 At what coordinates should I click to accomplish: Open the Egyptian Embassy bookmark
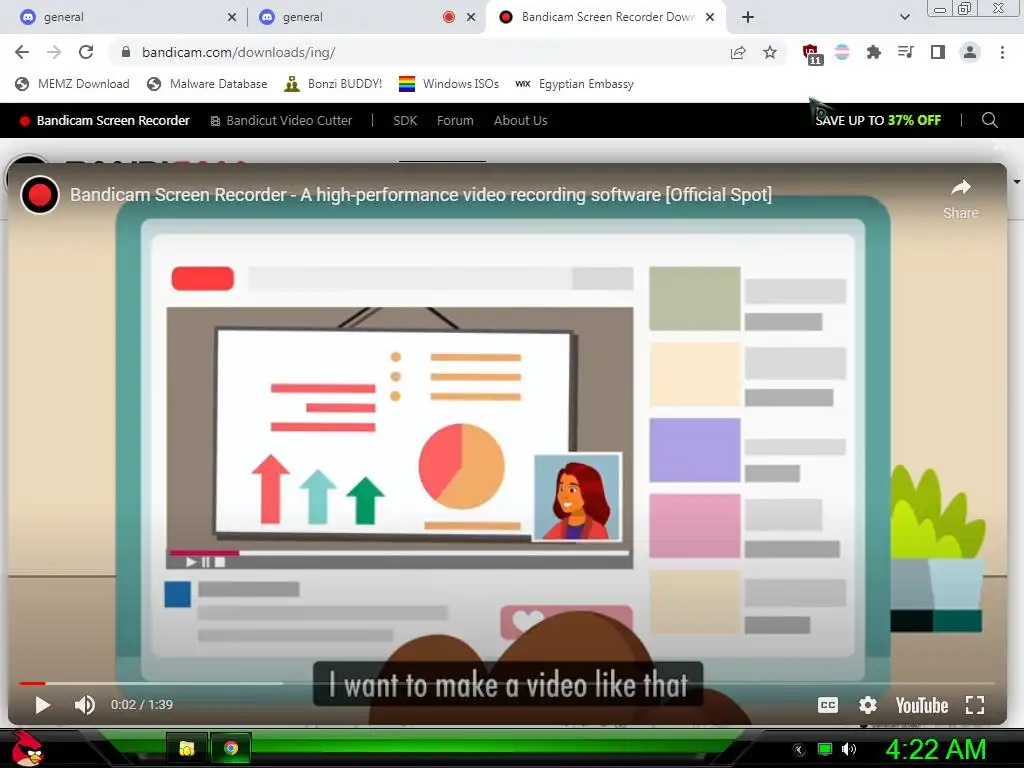click(574, 84)
